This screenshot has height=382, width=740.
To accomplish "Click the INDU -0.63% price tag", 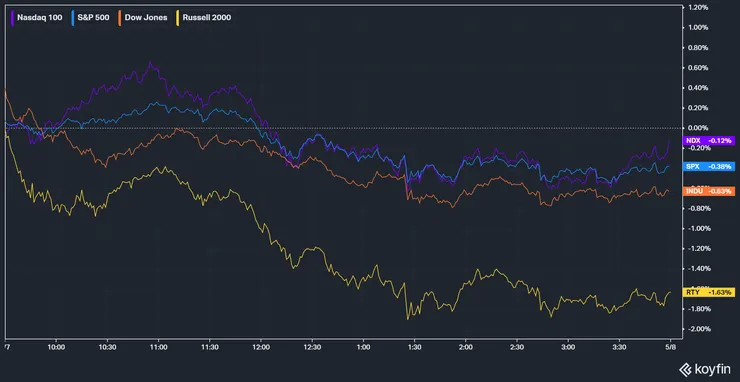I will pyautogui.click(x=709, y=191).
